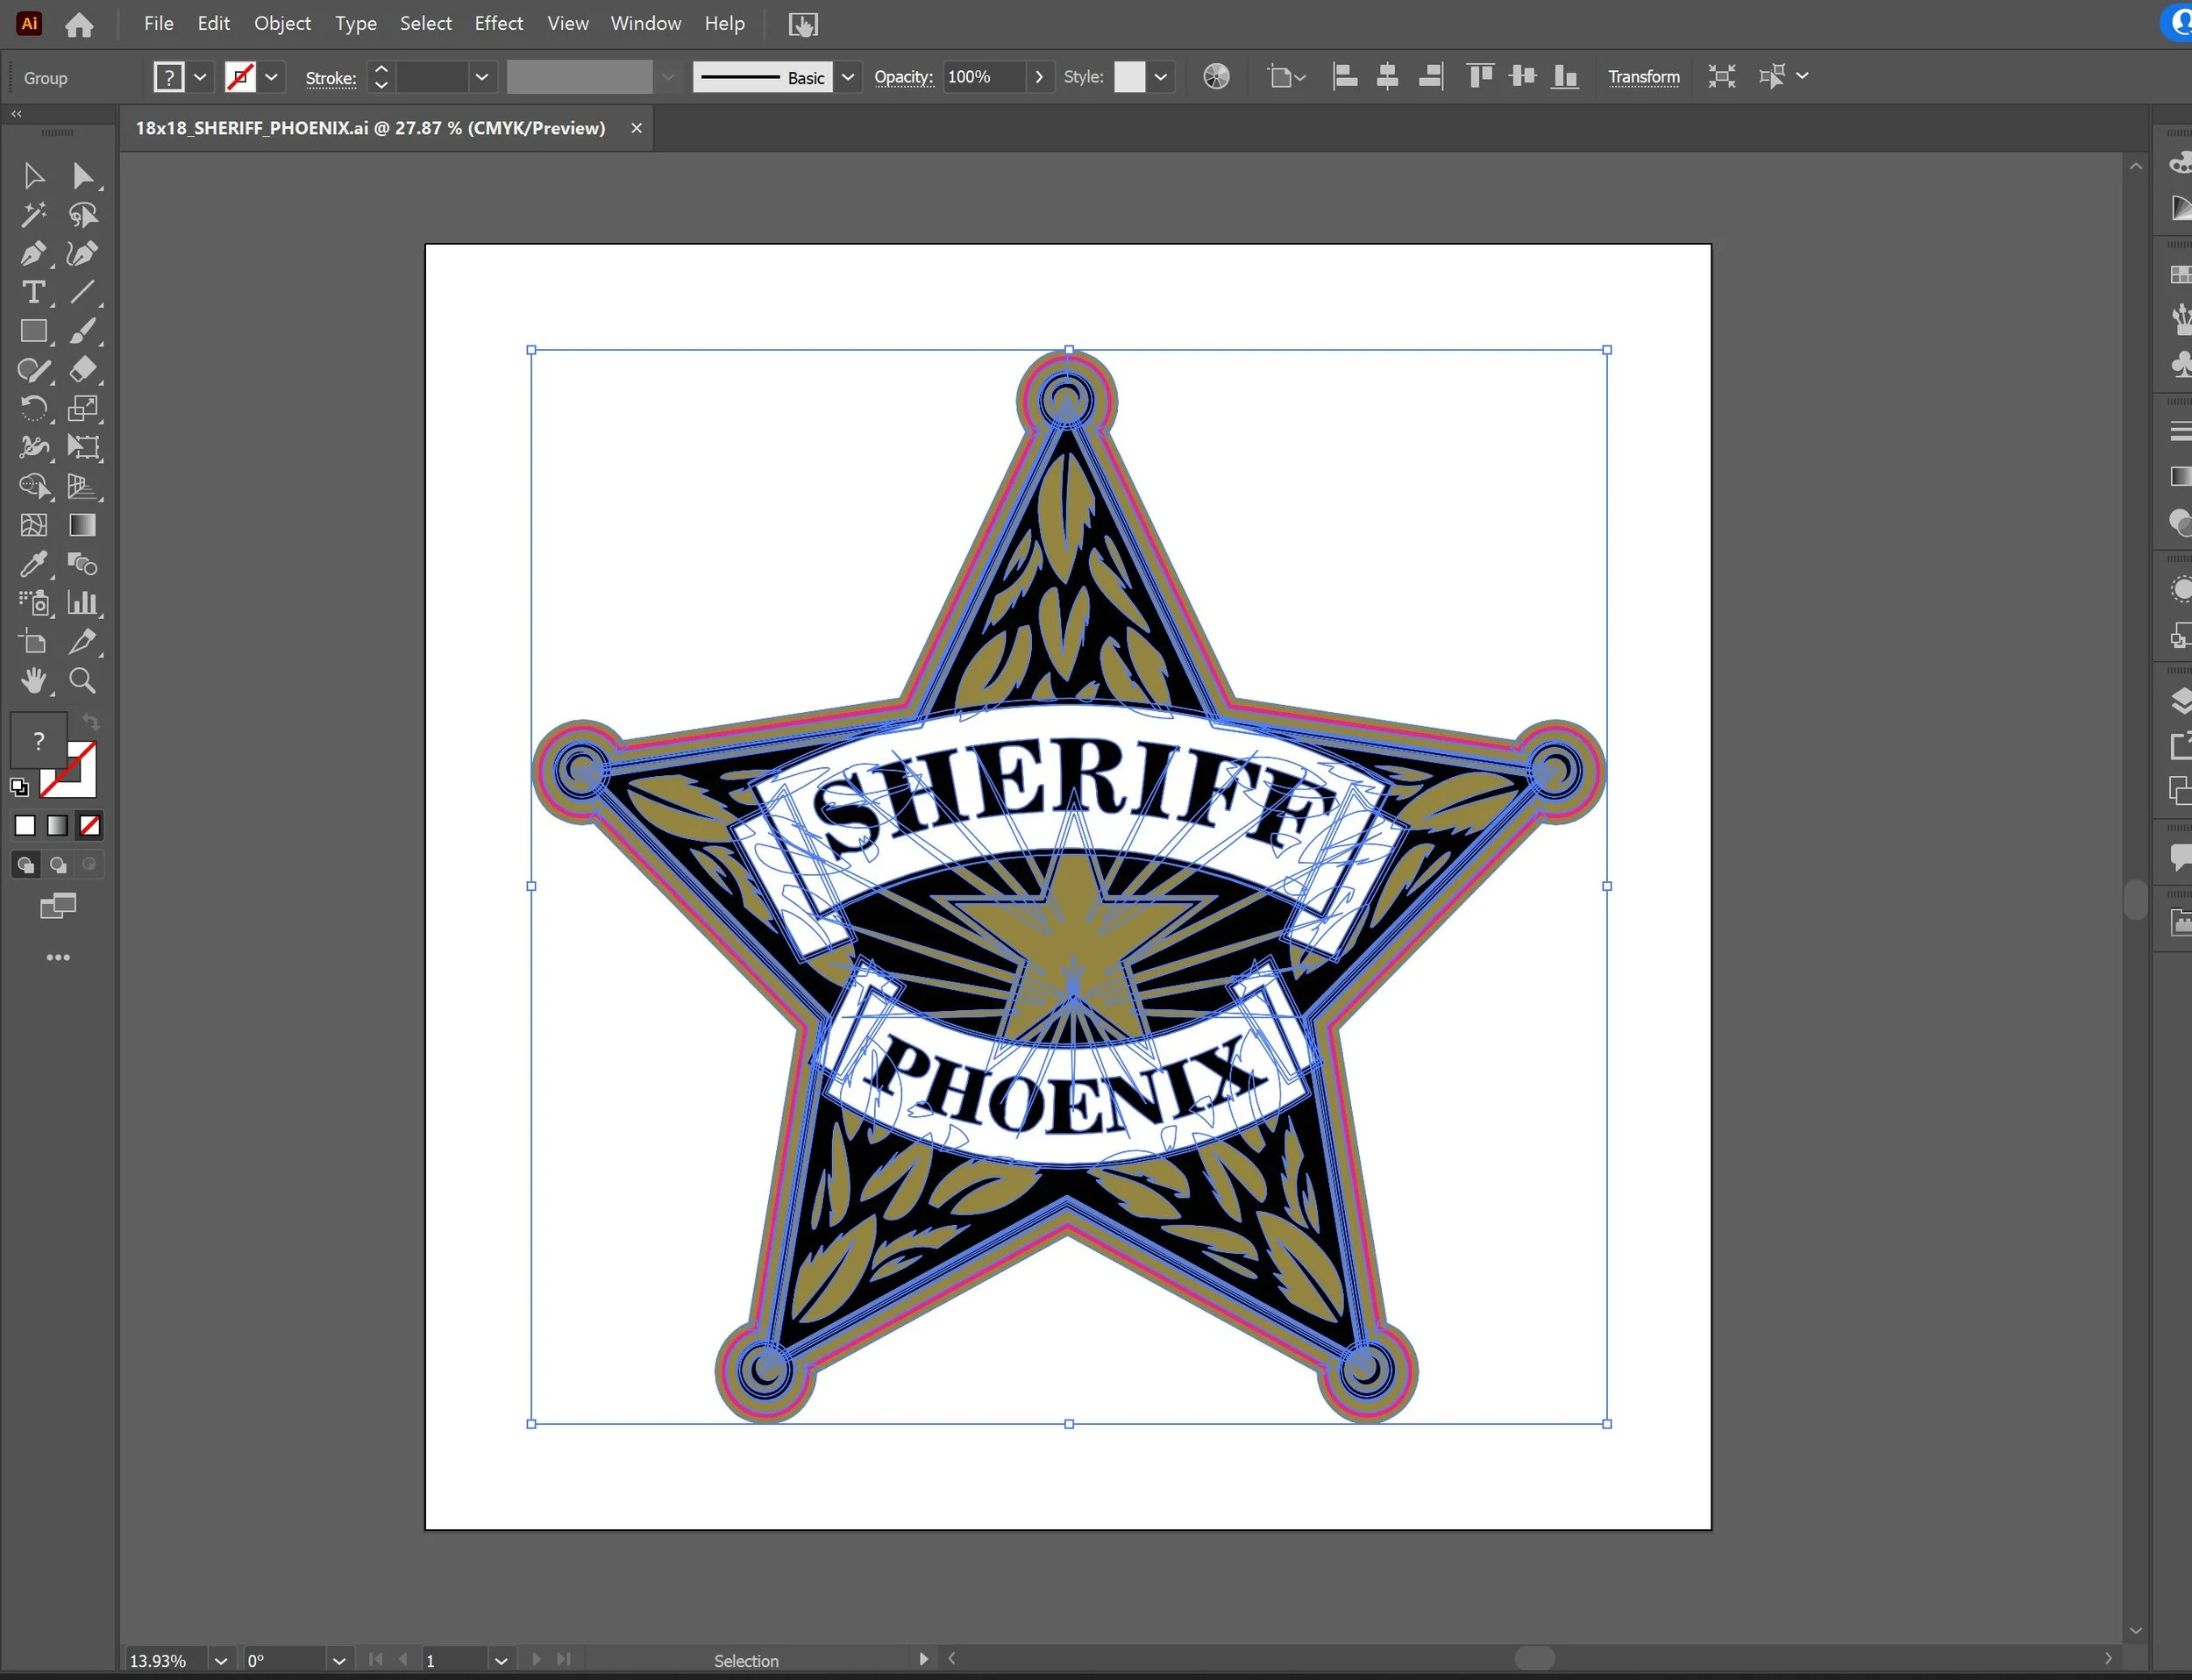Expand the zoom level dropdown
Image resolution: width=2192 pixels, height=1680 pixels.
221,1660
